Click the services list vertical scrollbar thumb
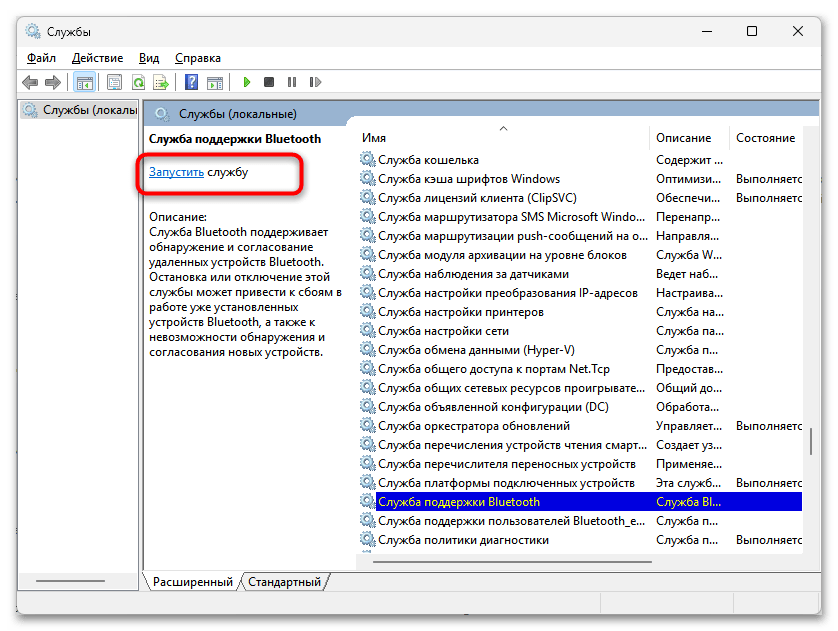 [x=811, y=441]
